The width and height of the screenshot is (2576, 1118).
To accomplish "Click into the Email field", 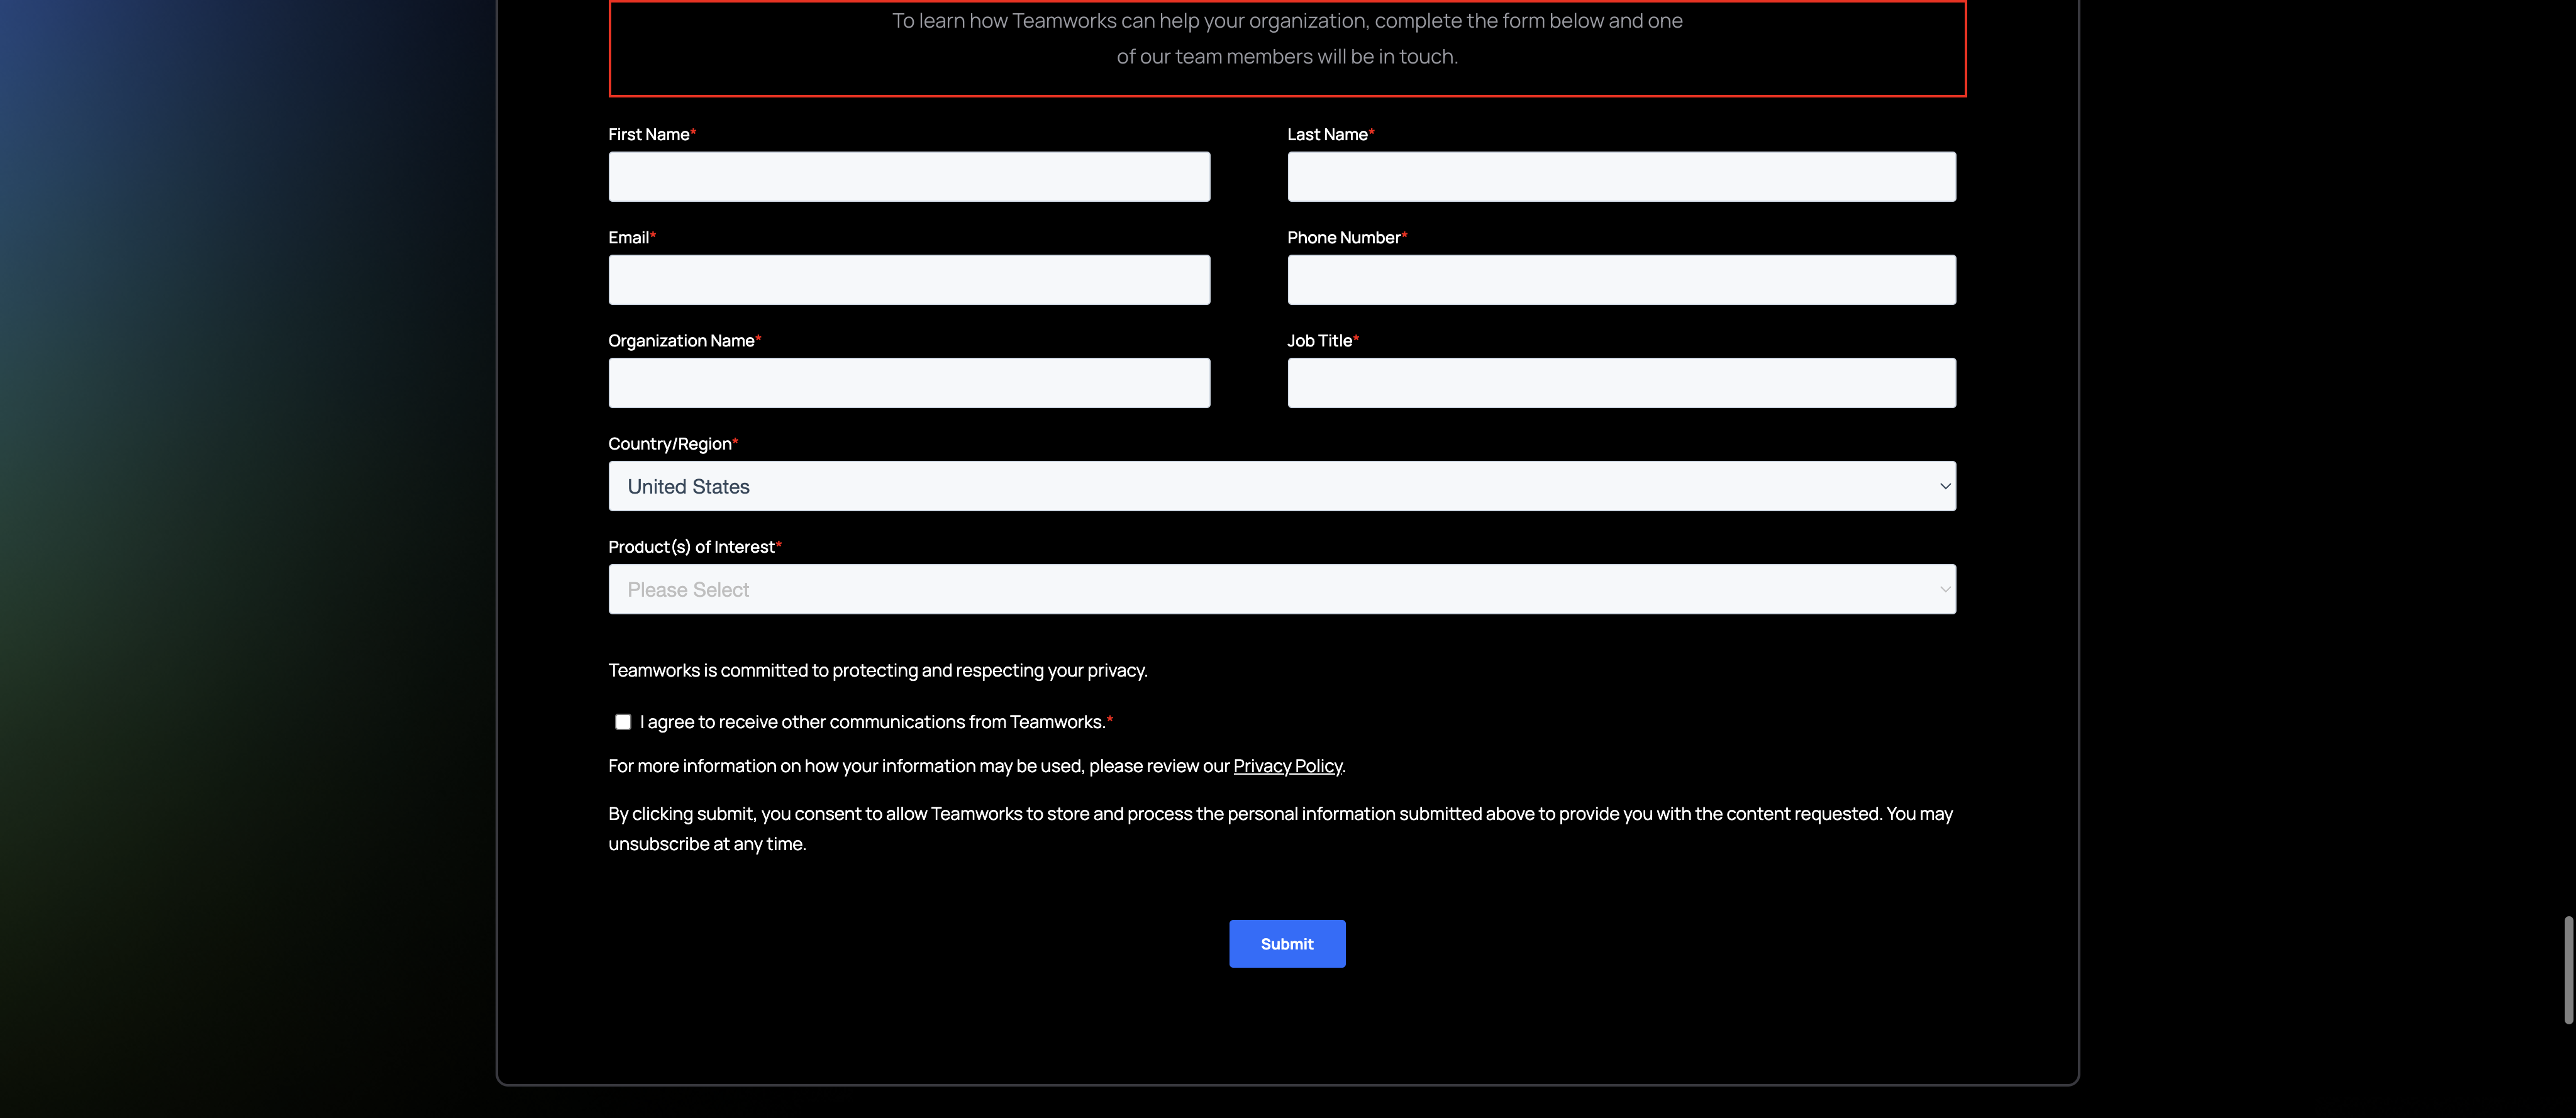I will 909,280.
